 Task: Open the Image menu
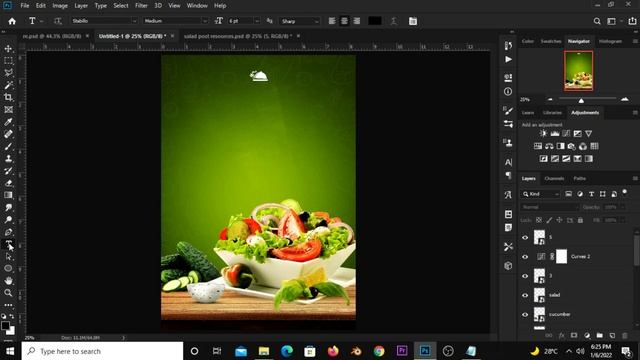tap(60, 6)
